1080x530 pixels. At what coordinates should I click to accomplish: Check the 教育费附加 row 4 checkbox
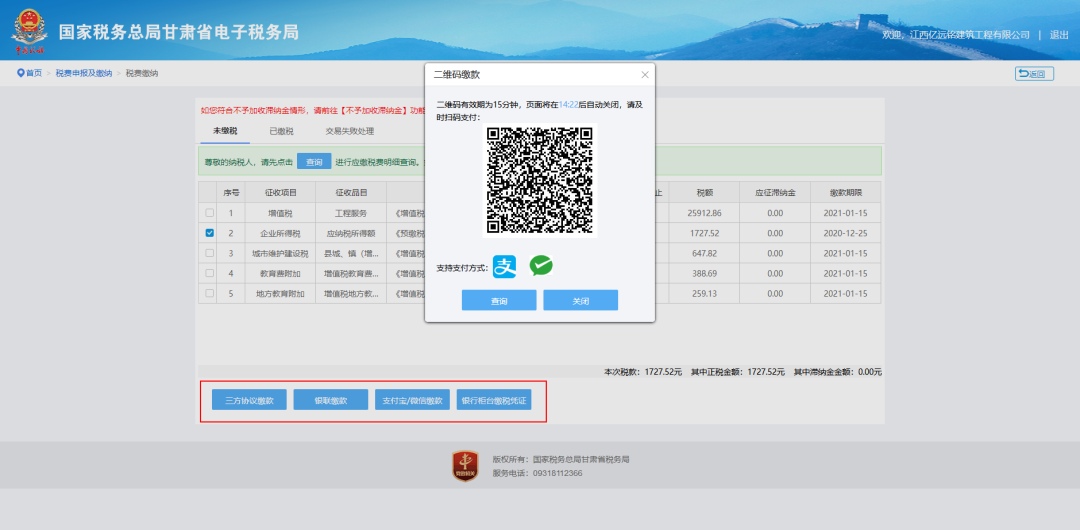pos(209,273)
